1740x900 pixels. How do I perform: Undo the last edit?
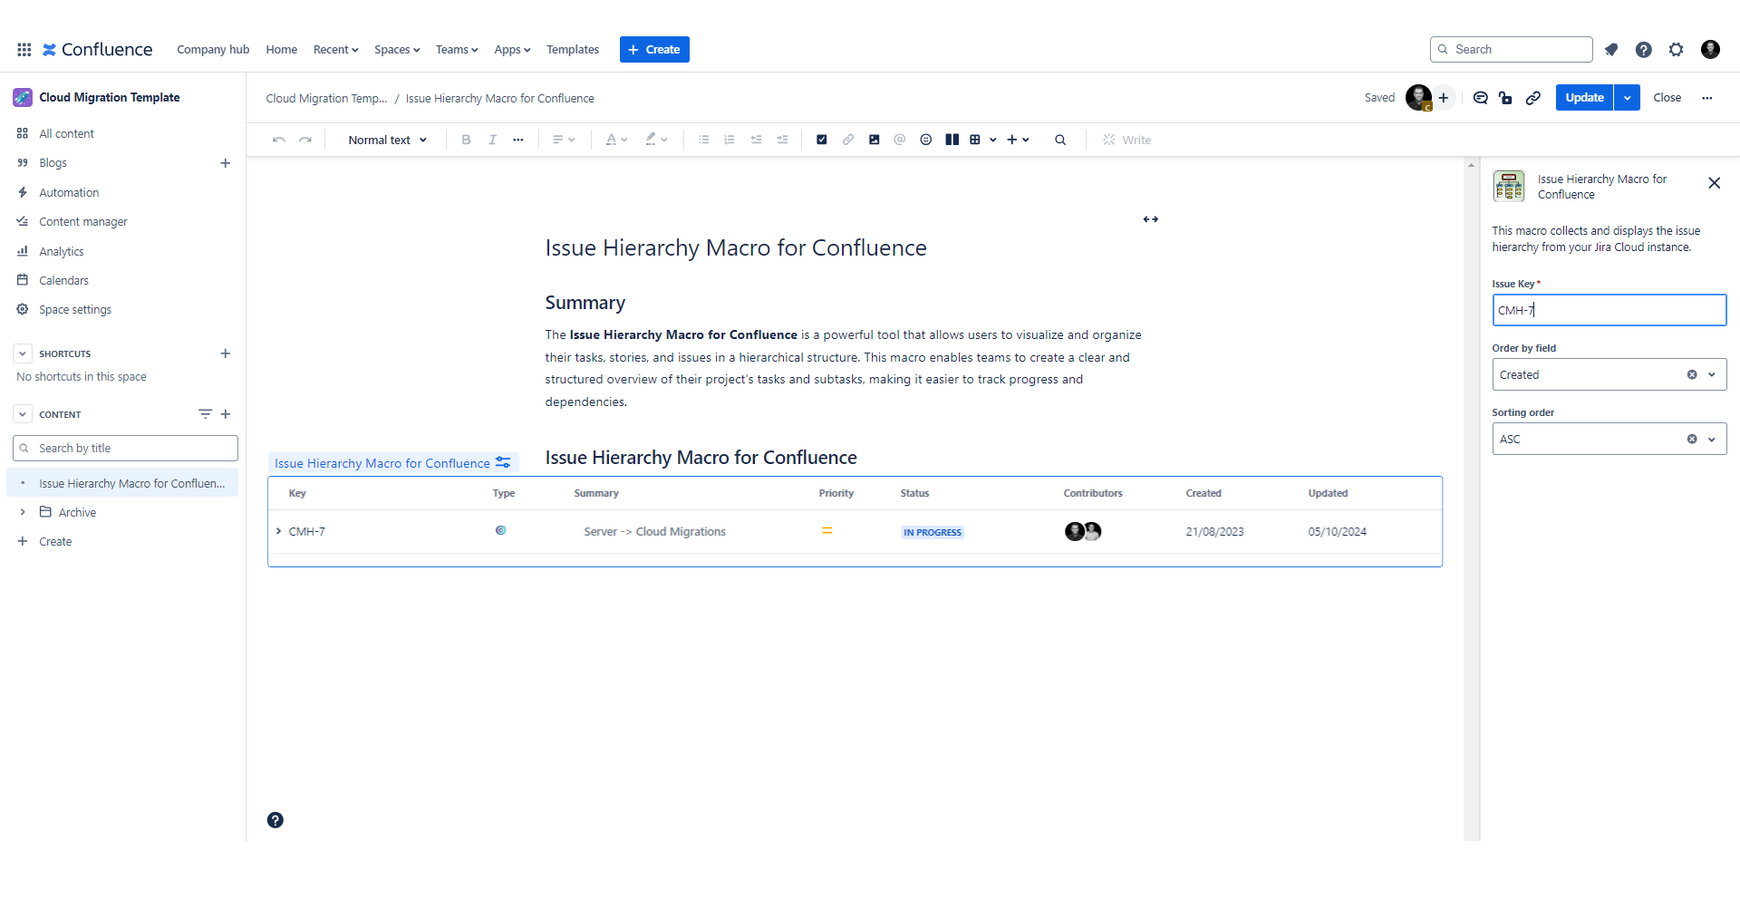pos(279,140)
